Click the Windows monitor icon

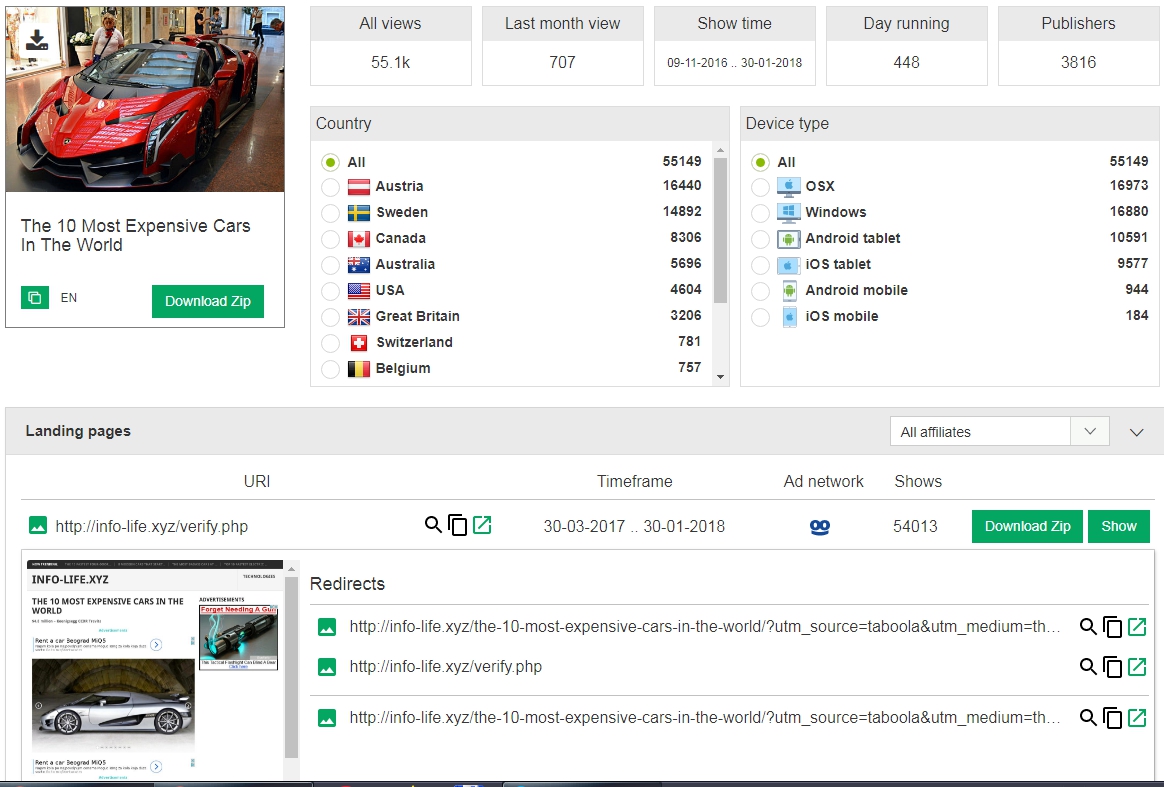coord(788,212)
